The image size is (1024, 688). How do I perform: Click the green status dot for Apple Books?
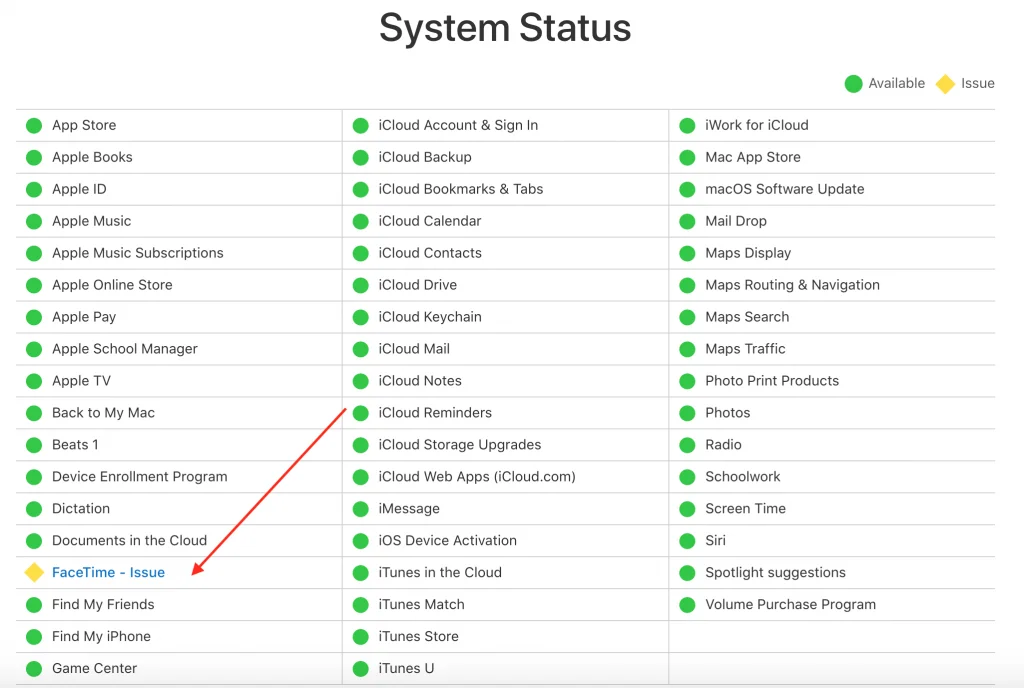click(34, 157)
